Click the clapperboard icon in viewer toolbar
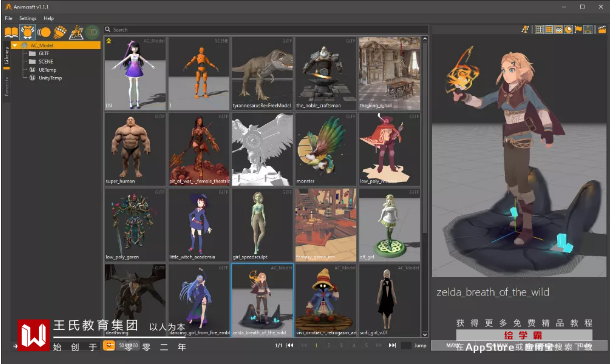 point(602,29)
